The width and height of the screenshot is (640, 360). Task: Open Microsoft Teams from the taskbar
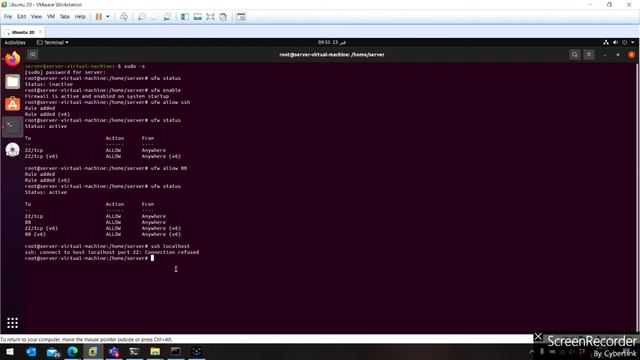(x=114, y=351)
